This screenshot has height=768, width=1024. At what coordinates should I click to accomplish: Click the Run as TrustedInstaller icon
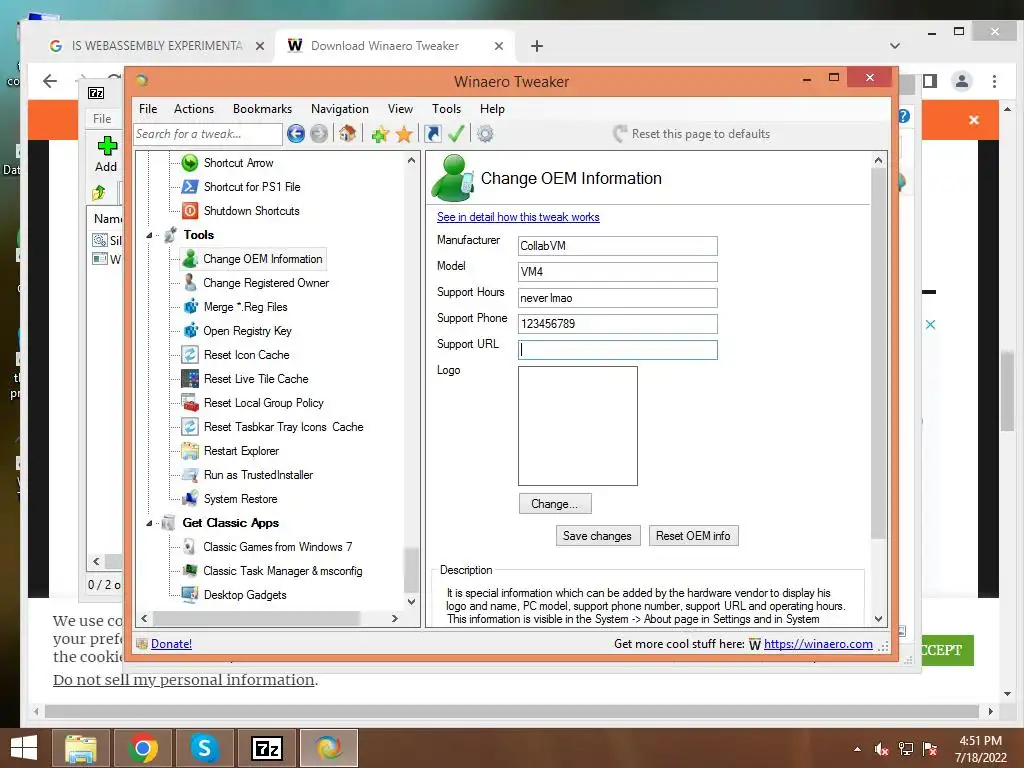pyautogui.click(x=190, y=475)
